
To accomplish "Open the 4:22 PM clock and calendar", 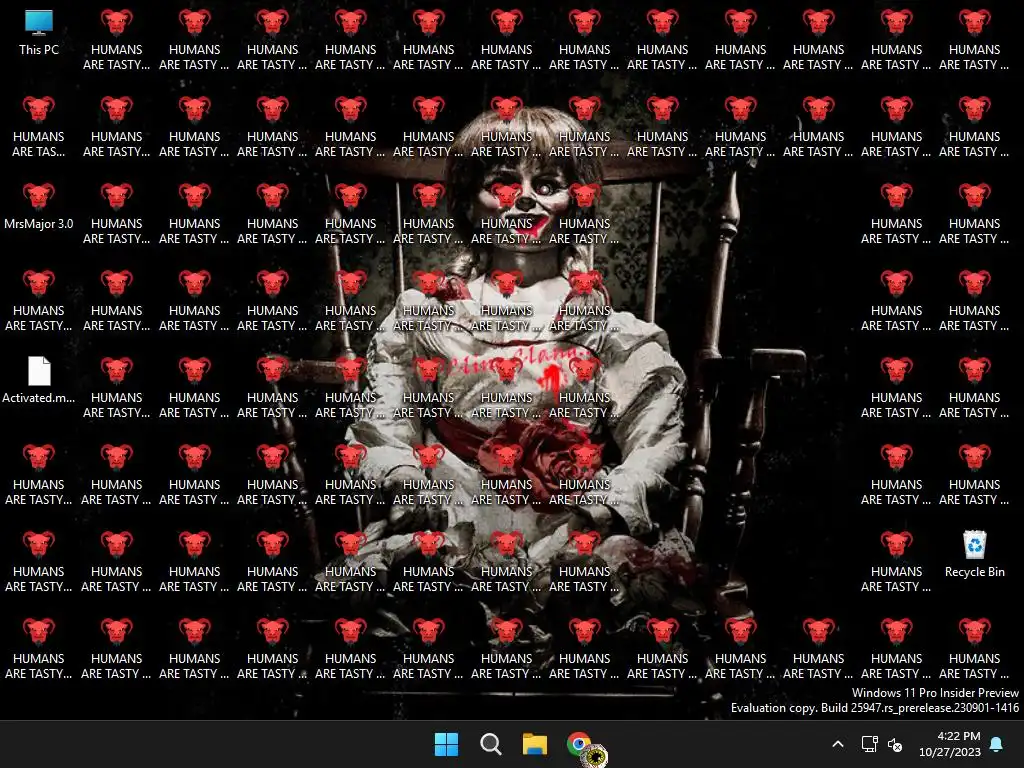I will coord(950,744).
